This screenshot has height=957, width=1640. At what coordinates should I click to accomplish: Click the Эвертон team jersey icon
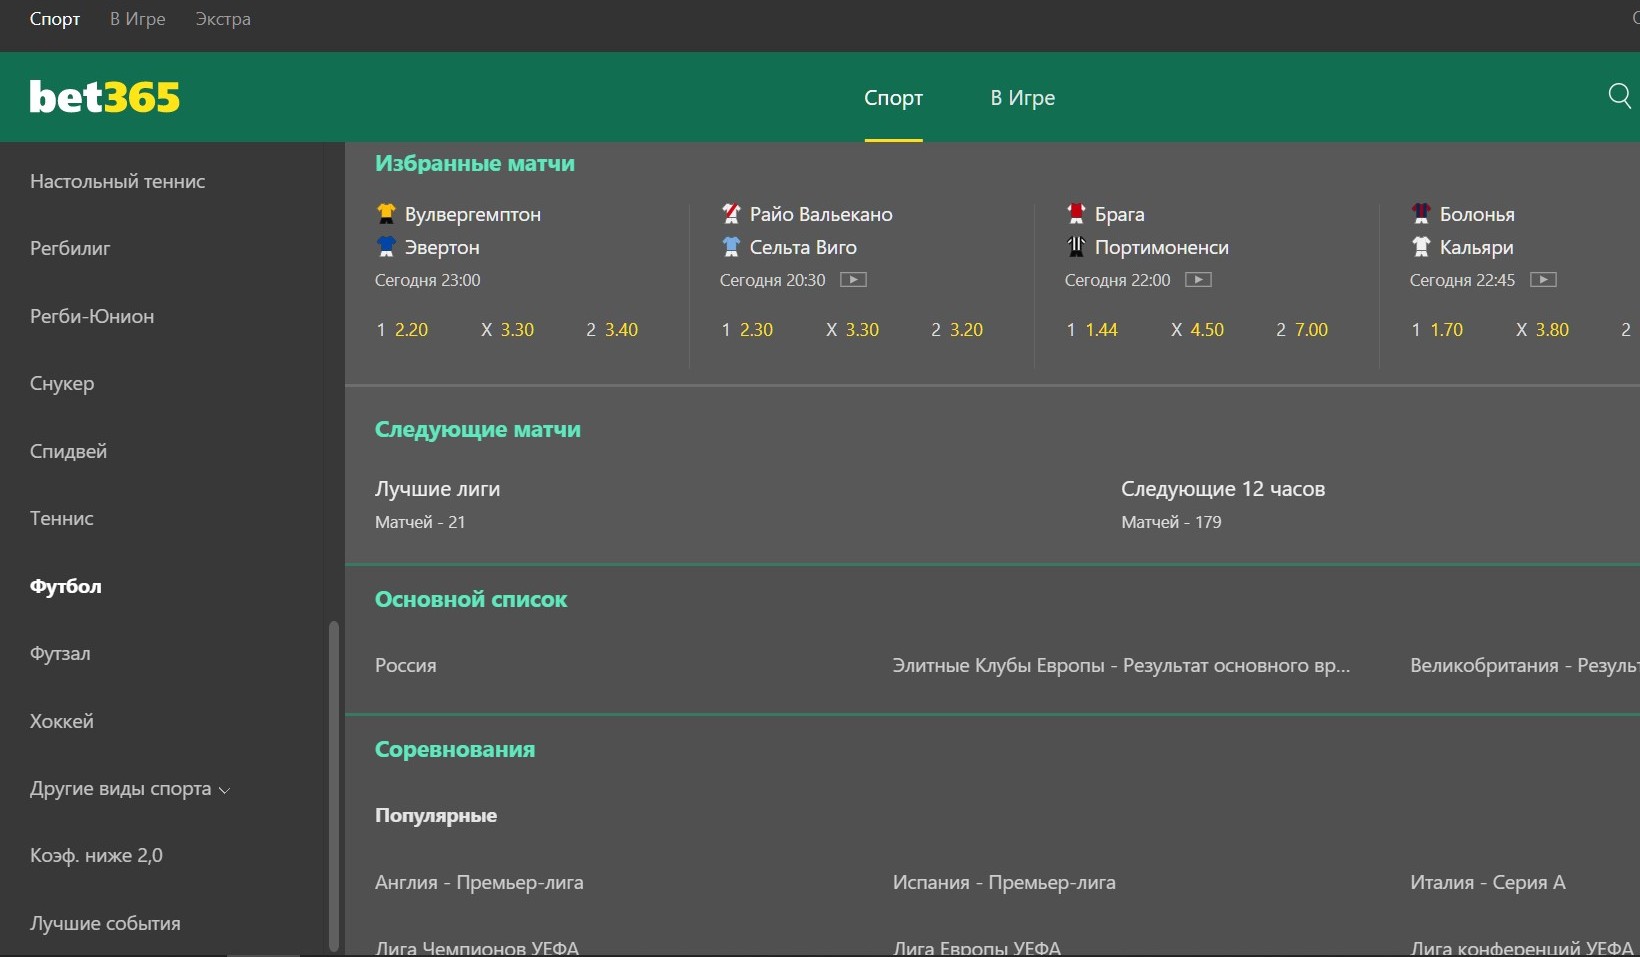(386, 246)
